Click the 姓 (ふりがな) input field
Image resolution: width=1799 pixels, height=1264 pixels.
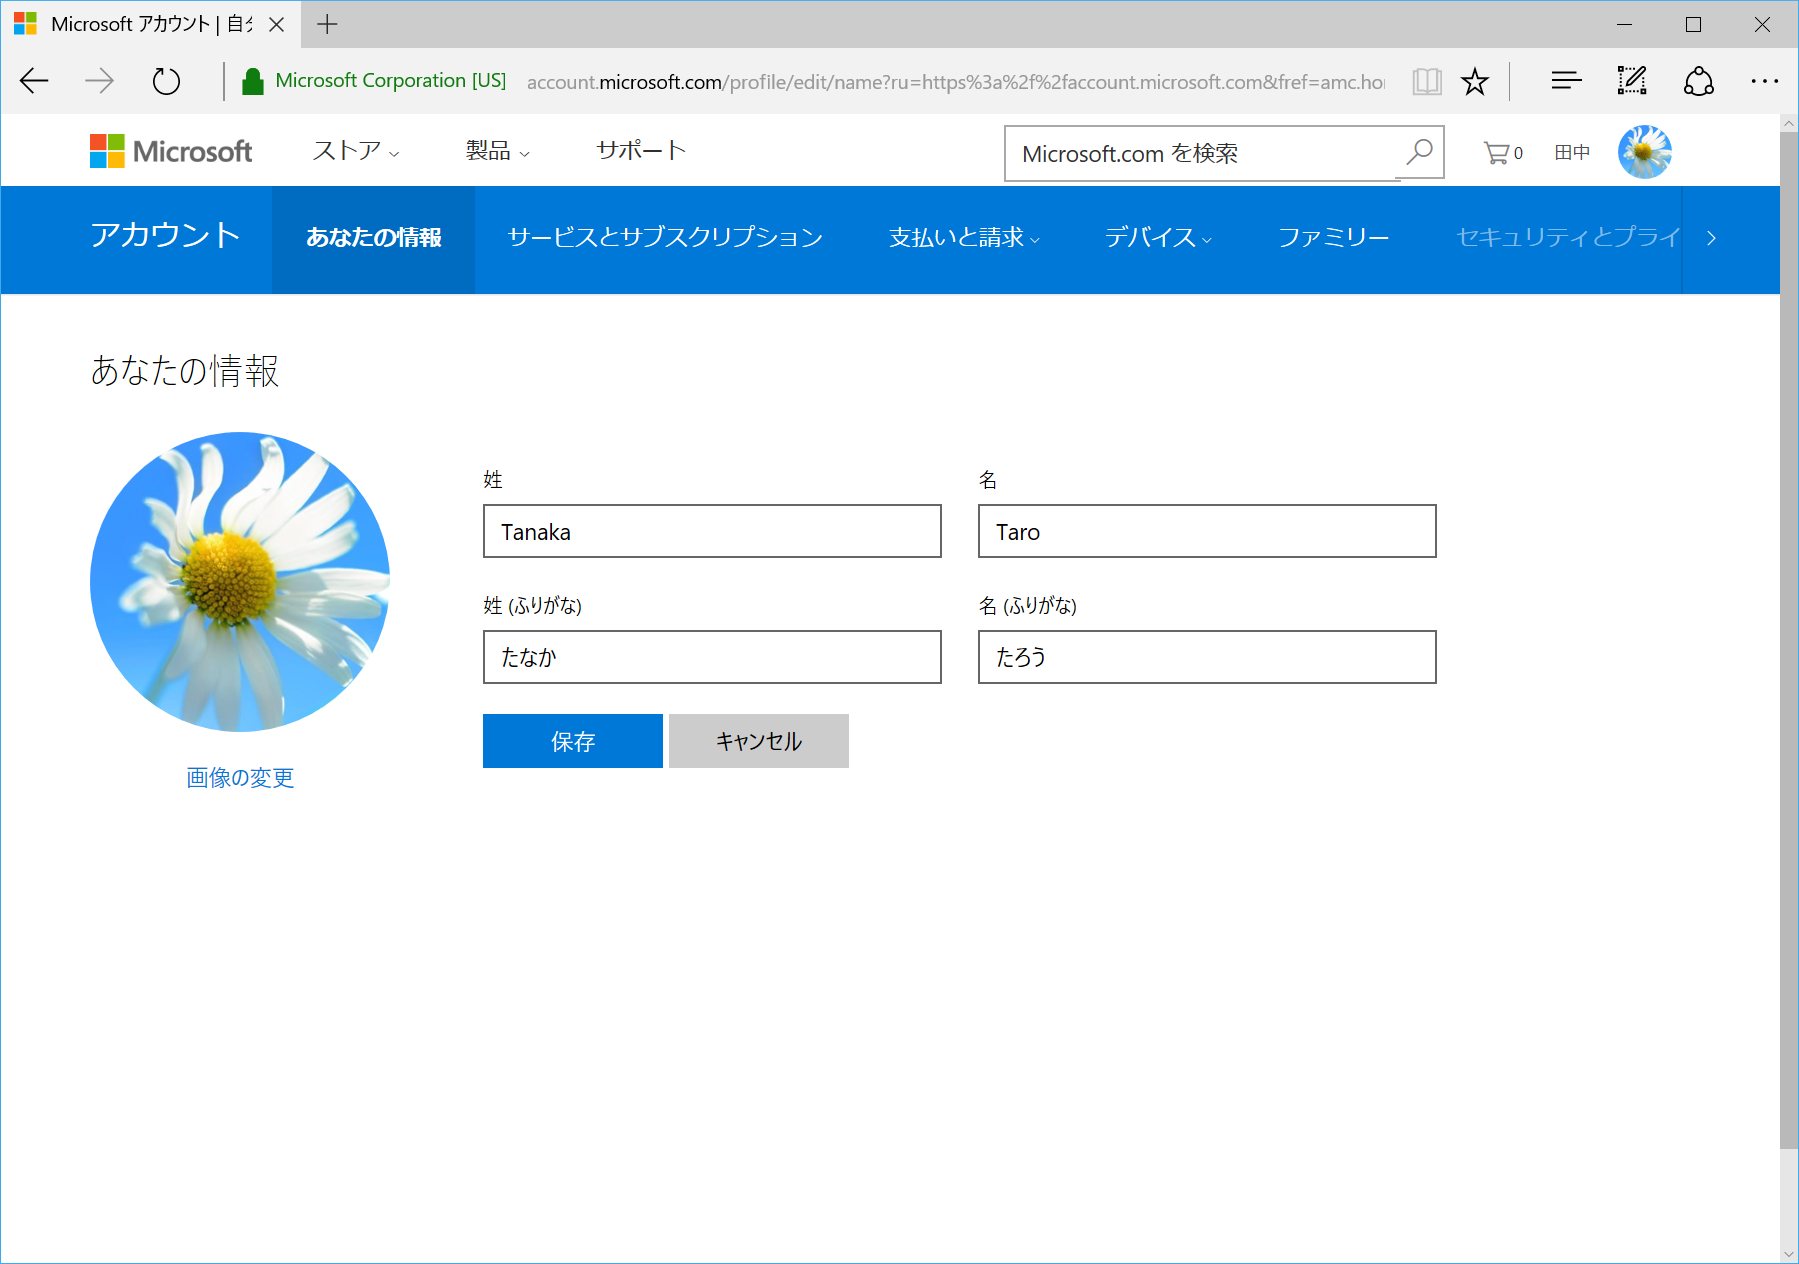tap(711, 657)
